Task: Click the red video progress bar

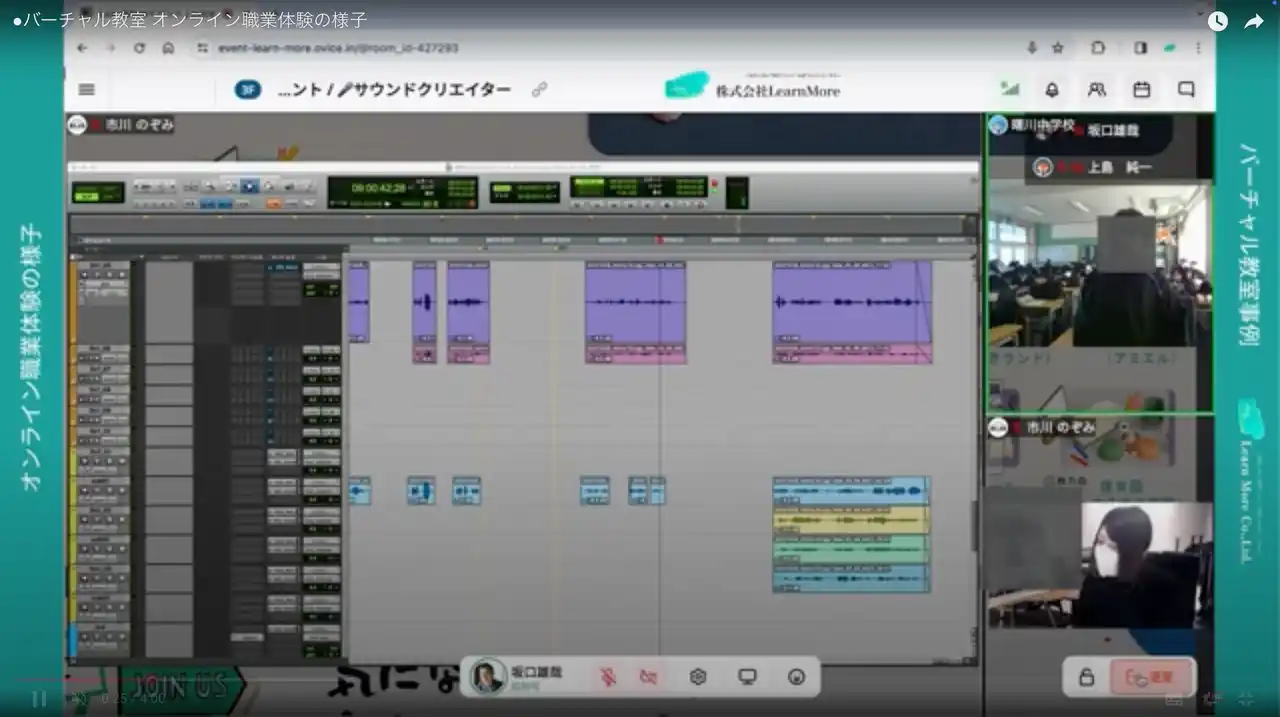Action: pyautogui.click(x=50, y=680)
